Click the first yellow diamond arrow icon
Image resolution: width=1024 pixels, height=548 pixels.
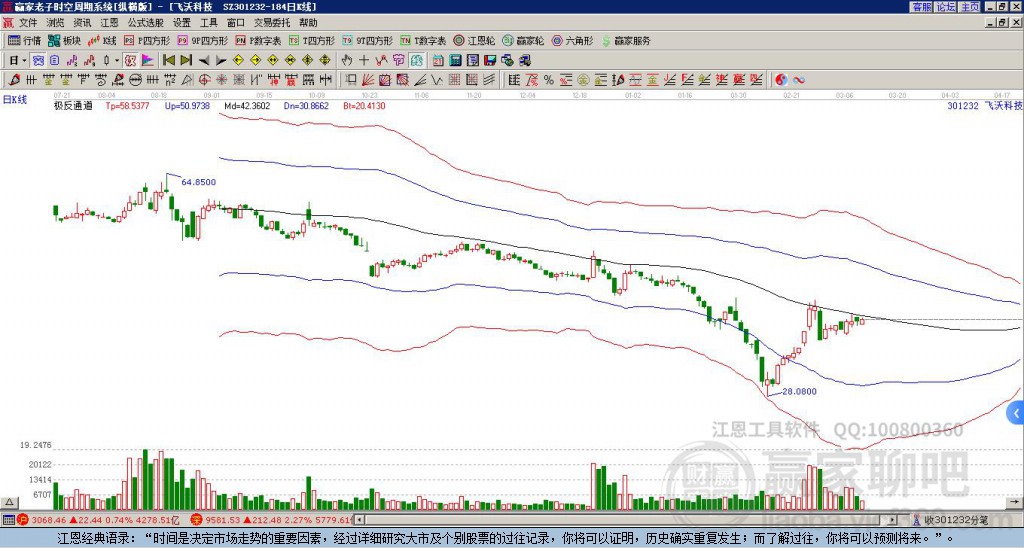click(x=238, y=61)
